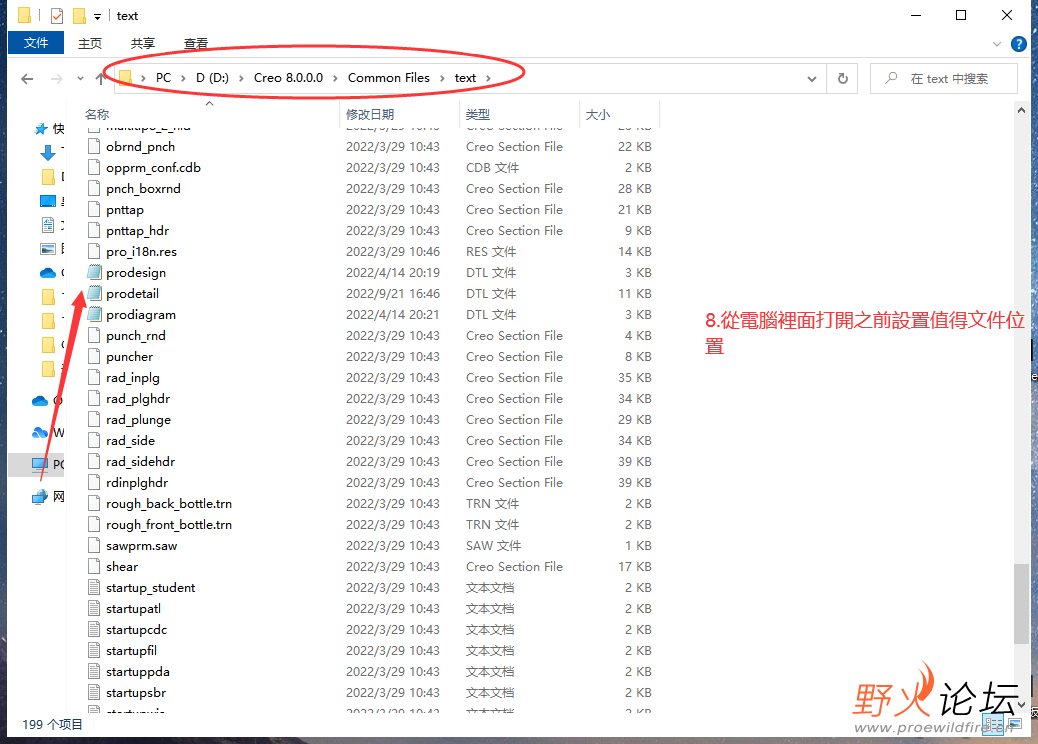Select the prodiagram DTL file icon

pyautogui.click(x=95, y=314)
